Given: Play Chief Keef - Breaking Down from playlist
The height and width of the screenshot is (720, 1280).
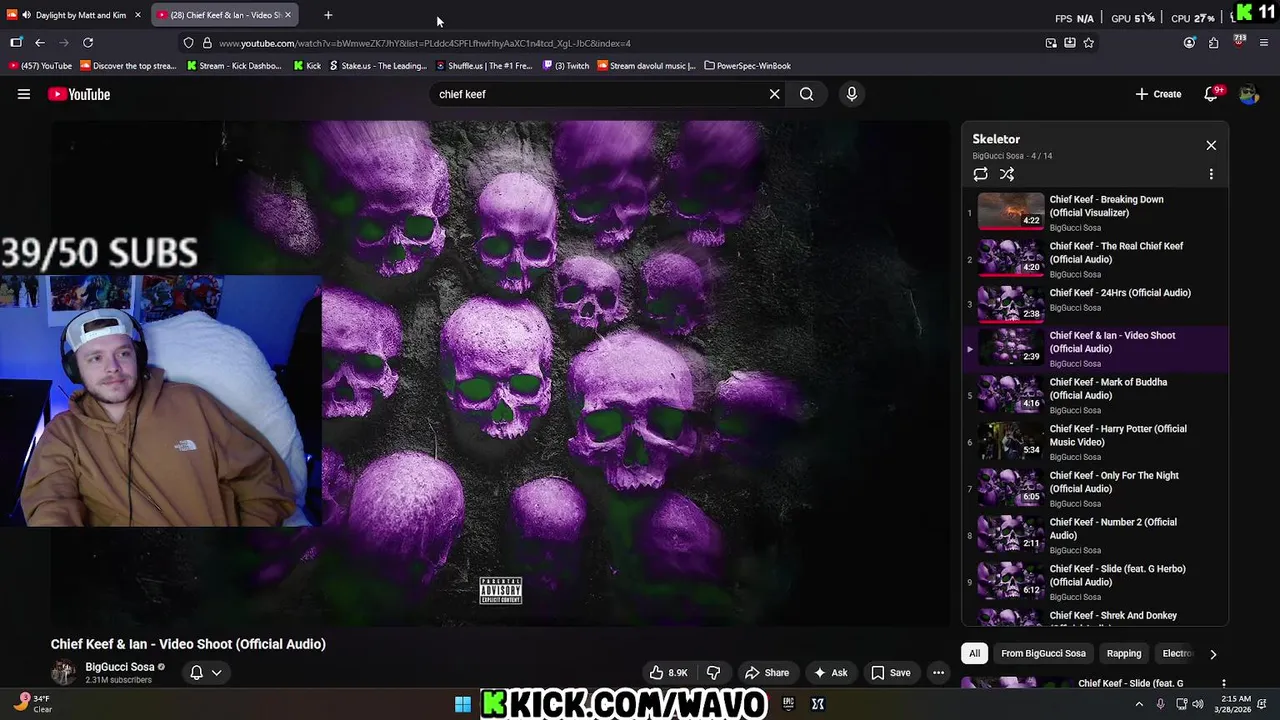Looking at the screenshot, I should pos(1095,212).
